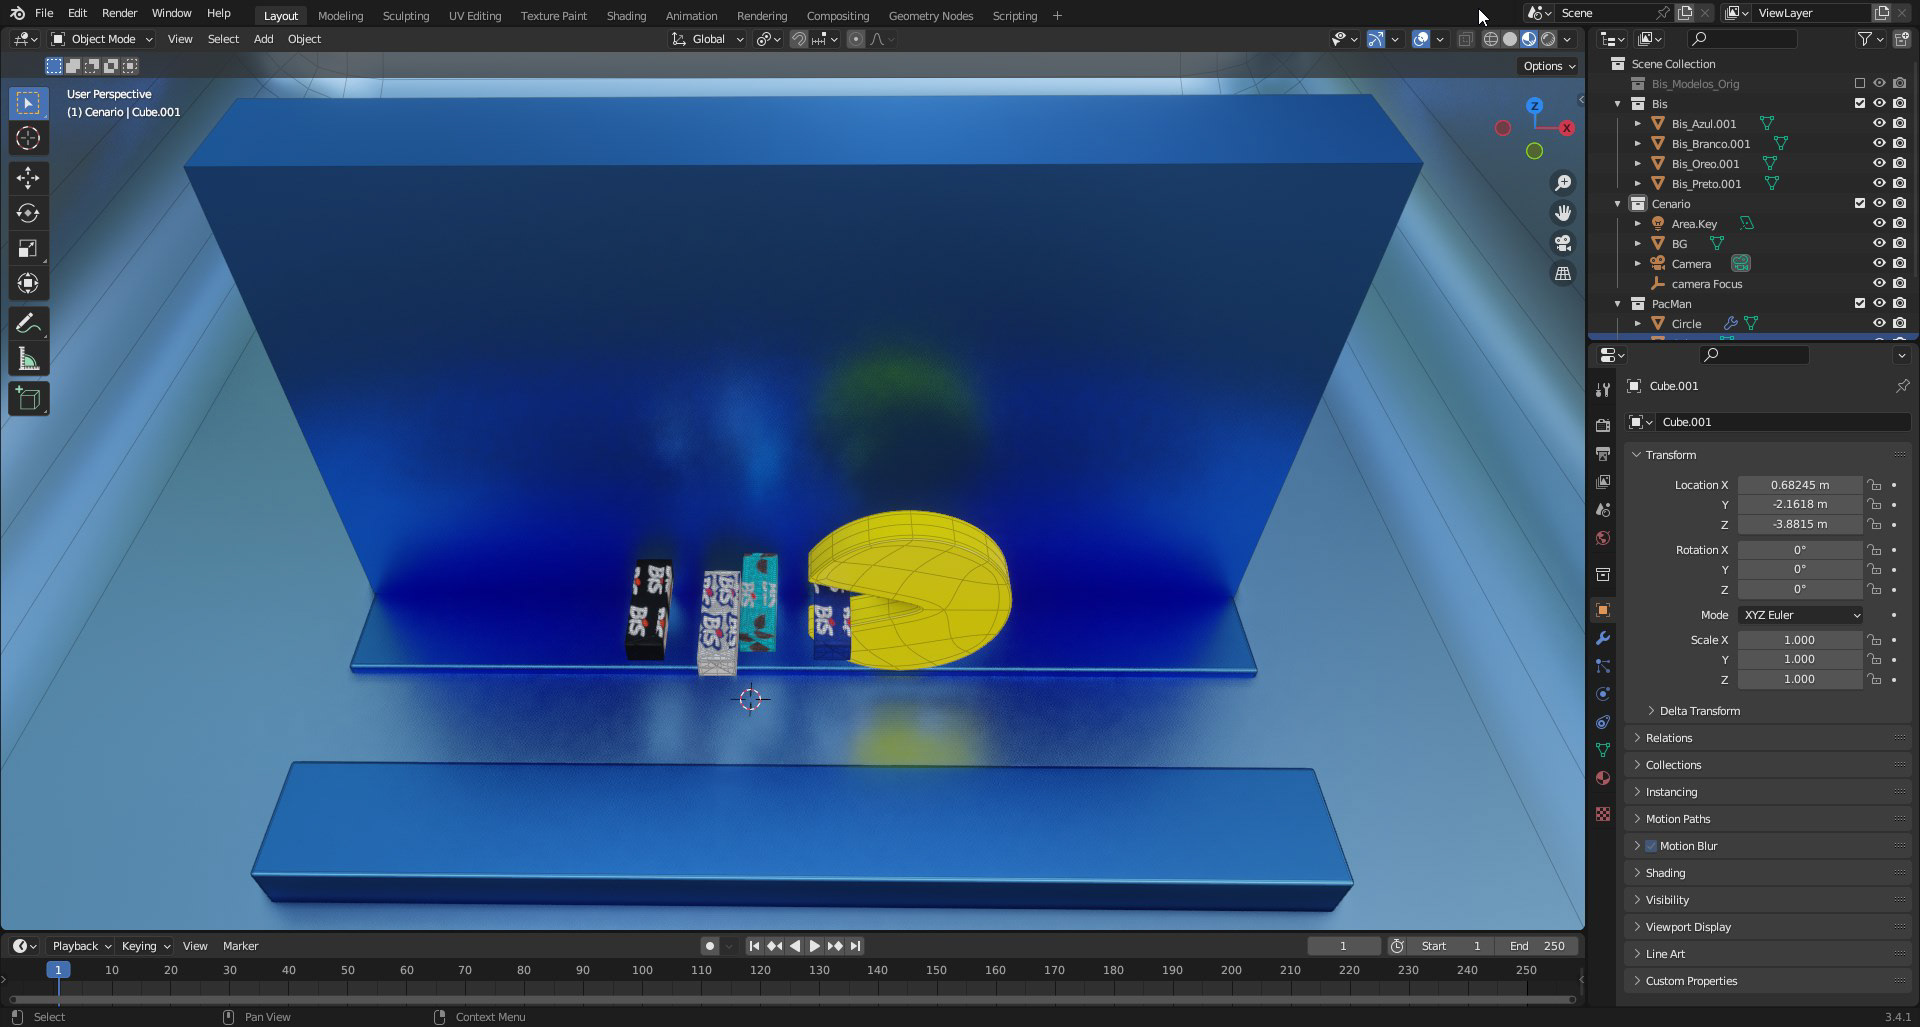Click the pan view hand icon
1920x1027 pixels.
1562,213
